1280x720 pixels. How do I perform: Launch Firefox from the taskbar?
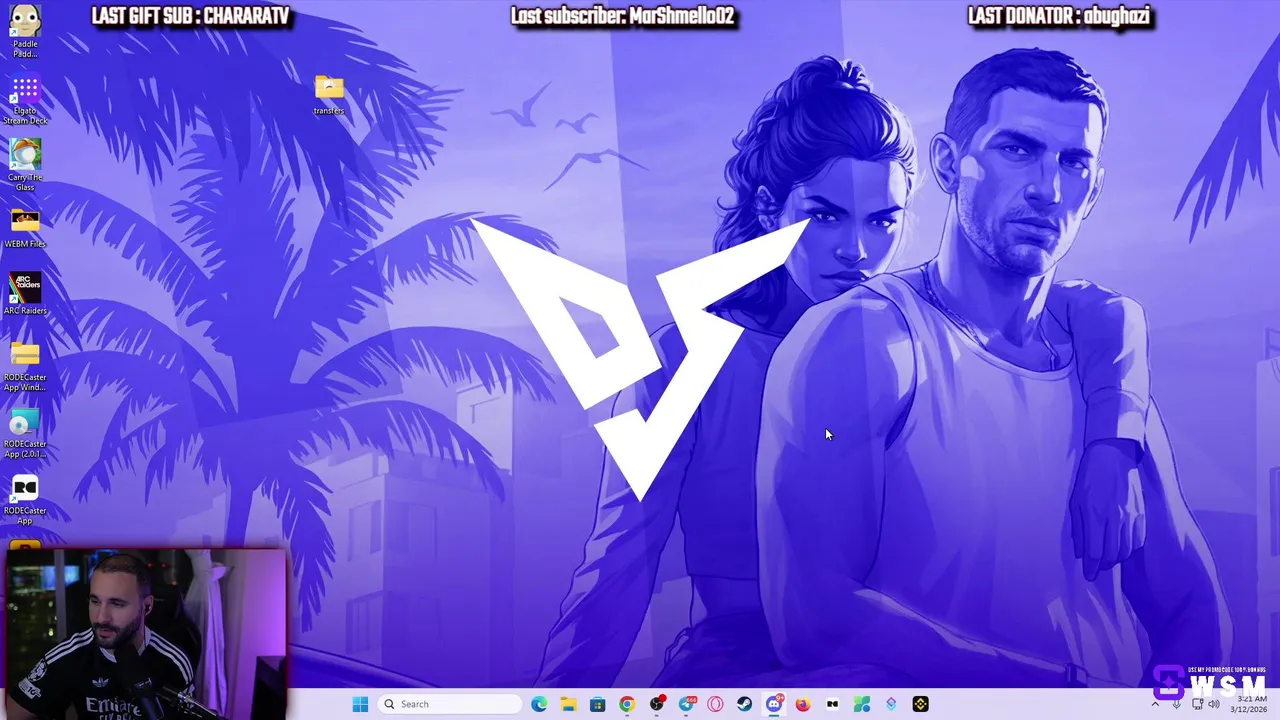[x=803, y=704]
